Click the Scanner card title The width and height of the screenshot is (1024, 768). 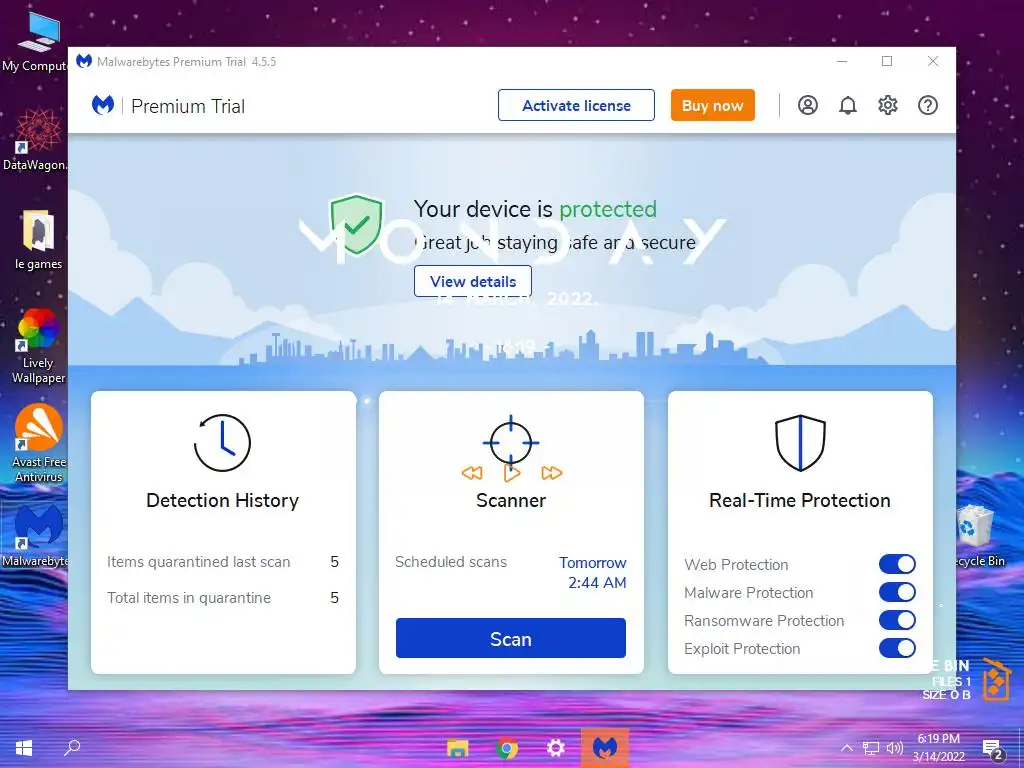point(511,500)
